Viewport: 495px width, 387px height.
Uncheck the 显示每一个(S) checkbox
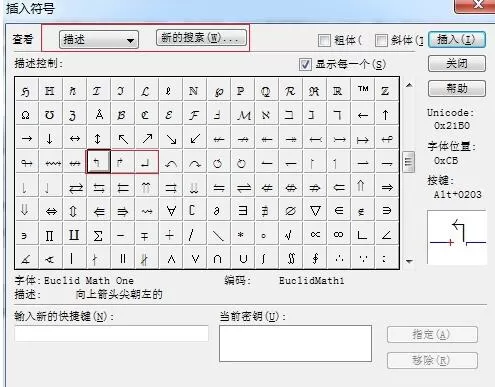(x=305, y=64)
